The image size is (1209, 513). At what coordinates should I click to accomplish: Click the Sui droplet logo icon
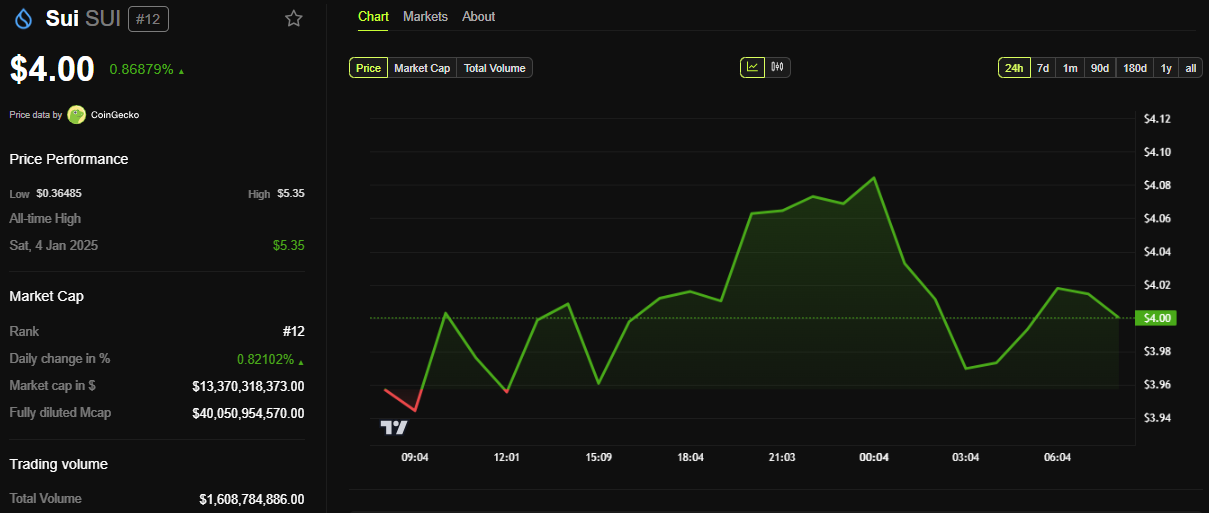(x=24, y=18)
